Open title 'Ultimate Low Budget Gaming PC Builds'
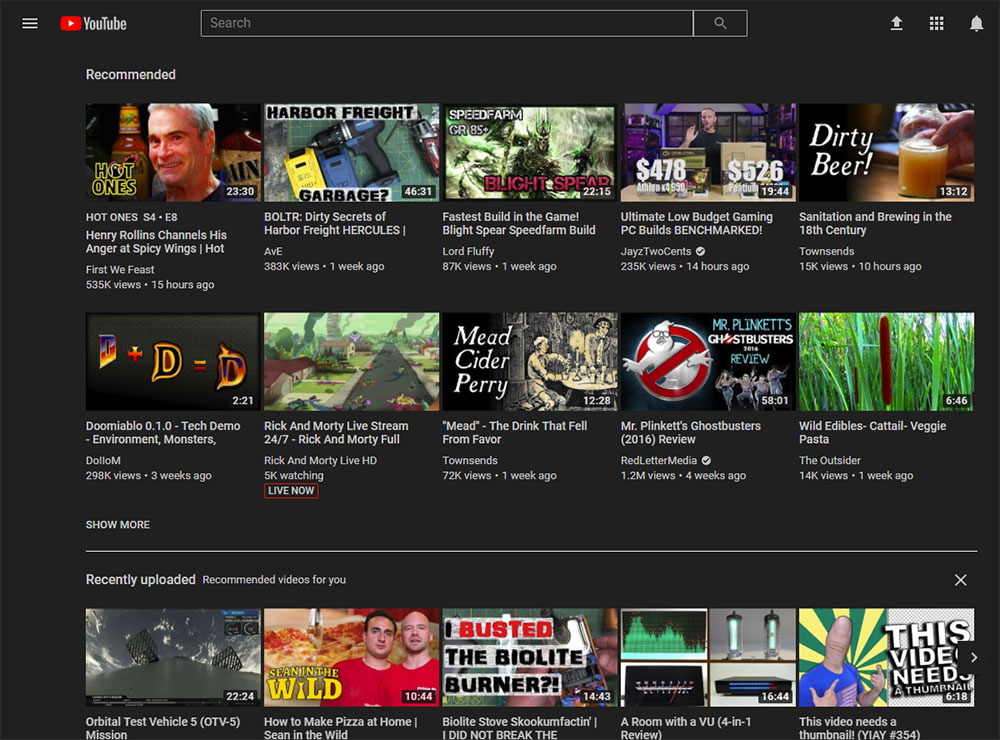 pyautogui.click(x=696, y=223)
